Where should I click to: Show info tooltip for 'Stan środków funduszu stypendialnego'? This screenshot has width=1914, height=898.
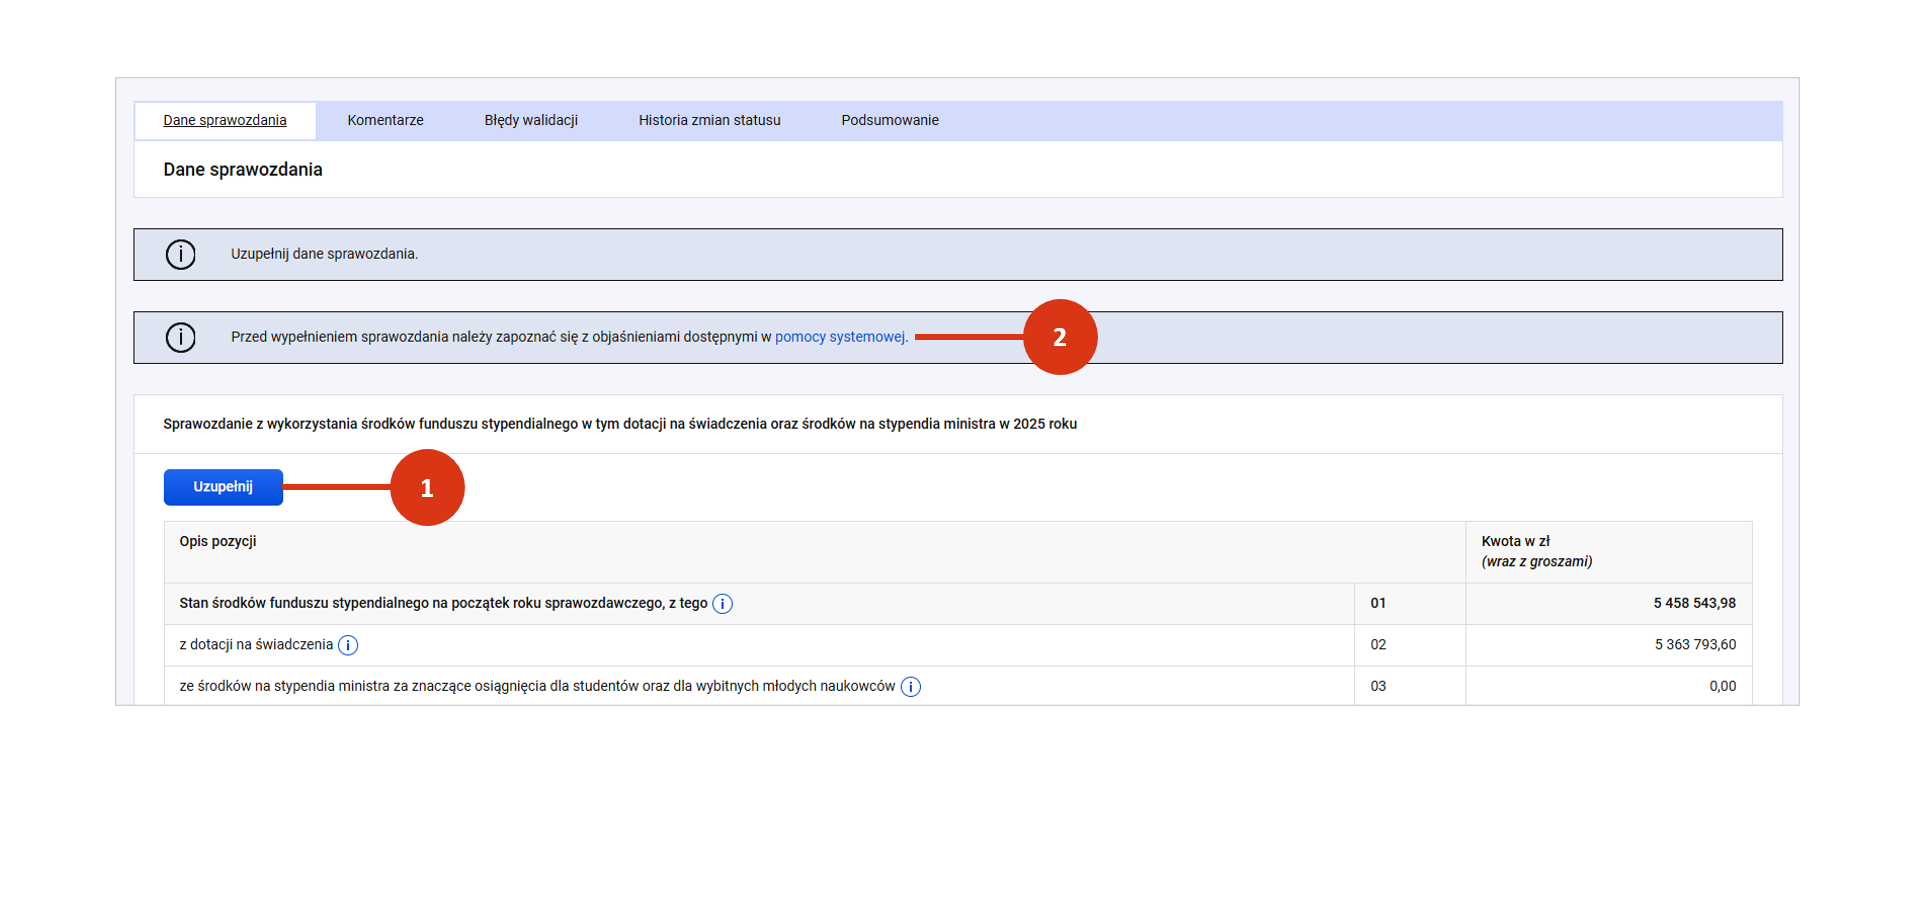tap(722, 604)
